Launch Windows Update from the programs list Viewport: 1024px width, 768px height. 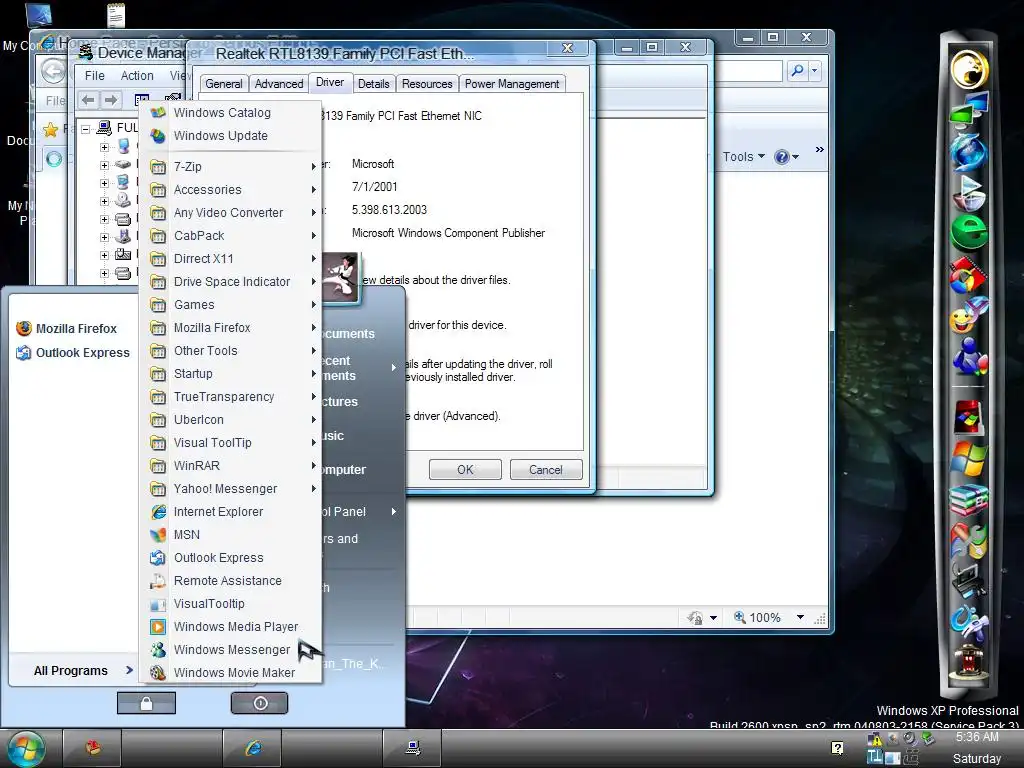(x=232, y=136)
